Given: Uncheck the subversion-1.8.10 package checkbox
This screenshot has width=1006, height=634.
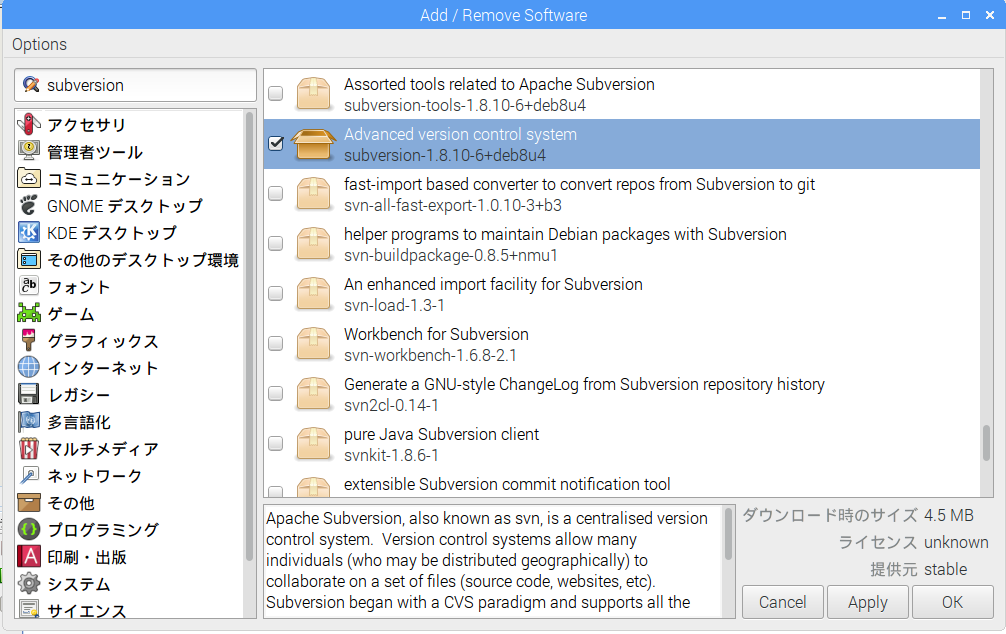Looking at the screenshot, I should click(276, 144).
